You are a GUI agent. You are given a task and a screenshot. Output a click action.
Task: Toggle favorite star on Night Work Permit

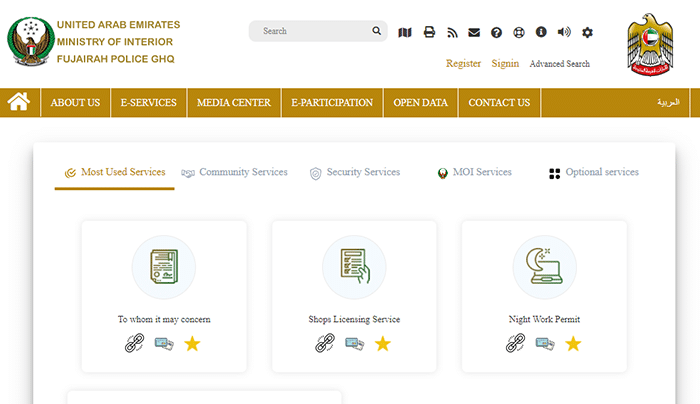(x=573, y=344)
